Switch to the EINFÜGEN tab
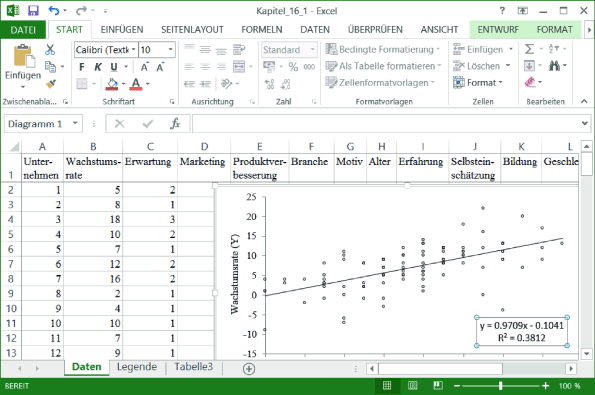Screen dimensions: 595x395 (x=121, y=30)
